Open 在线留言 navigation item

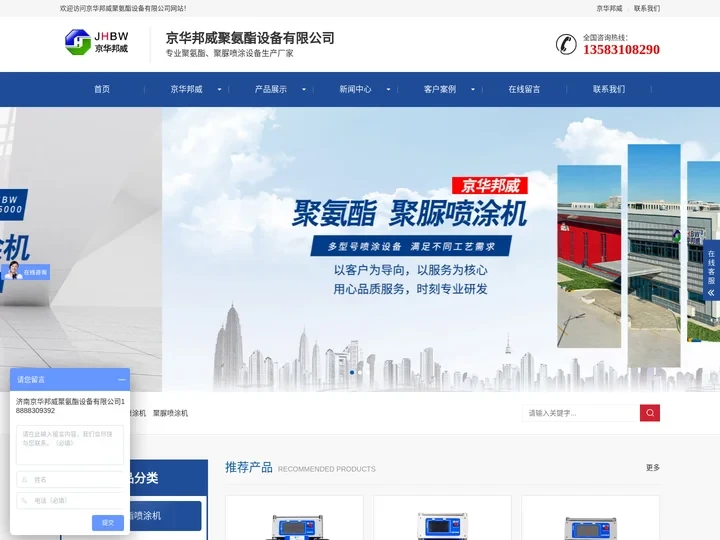pos(524,89)
